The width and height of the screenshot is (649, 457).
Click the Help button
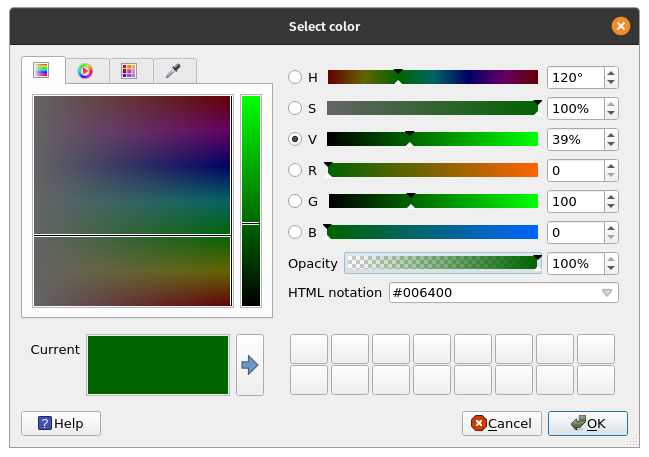click(x=61, y=423)
